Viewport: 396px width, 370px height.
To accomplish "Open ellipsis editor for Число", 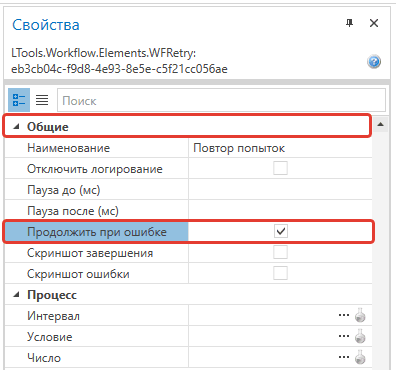I will pyautogui.click(x=344, y=357).
